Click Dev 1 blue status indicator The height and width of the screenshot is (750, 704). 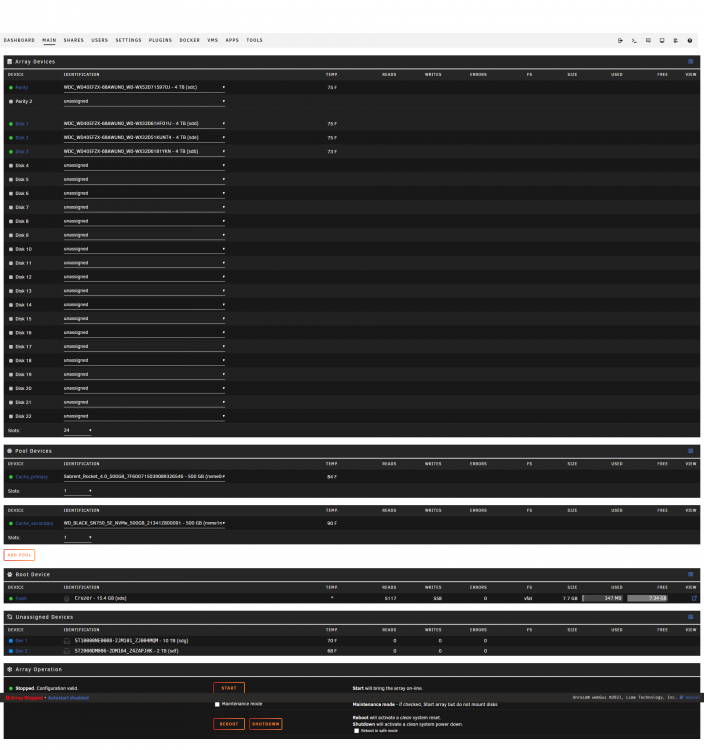coord(11,641)
